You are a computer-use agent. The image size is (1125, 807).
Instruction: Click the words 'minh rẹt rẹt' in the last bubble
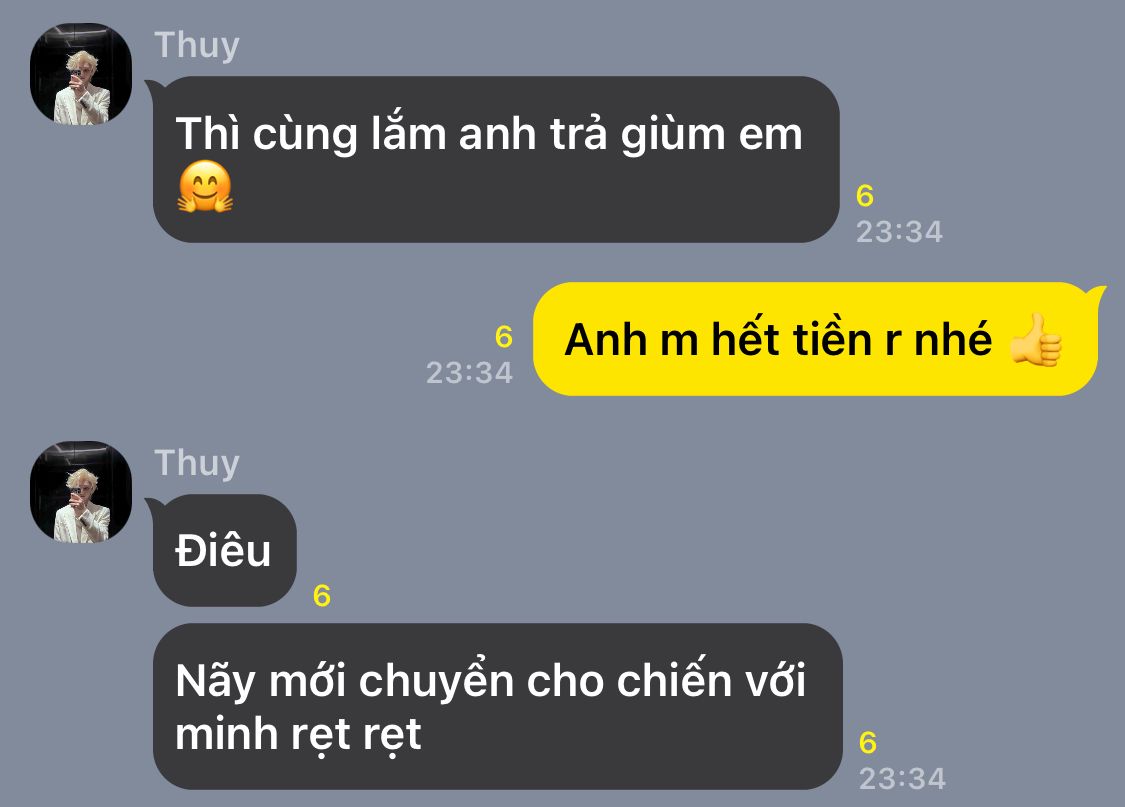(298, 735)
